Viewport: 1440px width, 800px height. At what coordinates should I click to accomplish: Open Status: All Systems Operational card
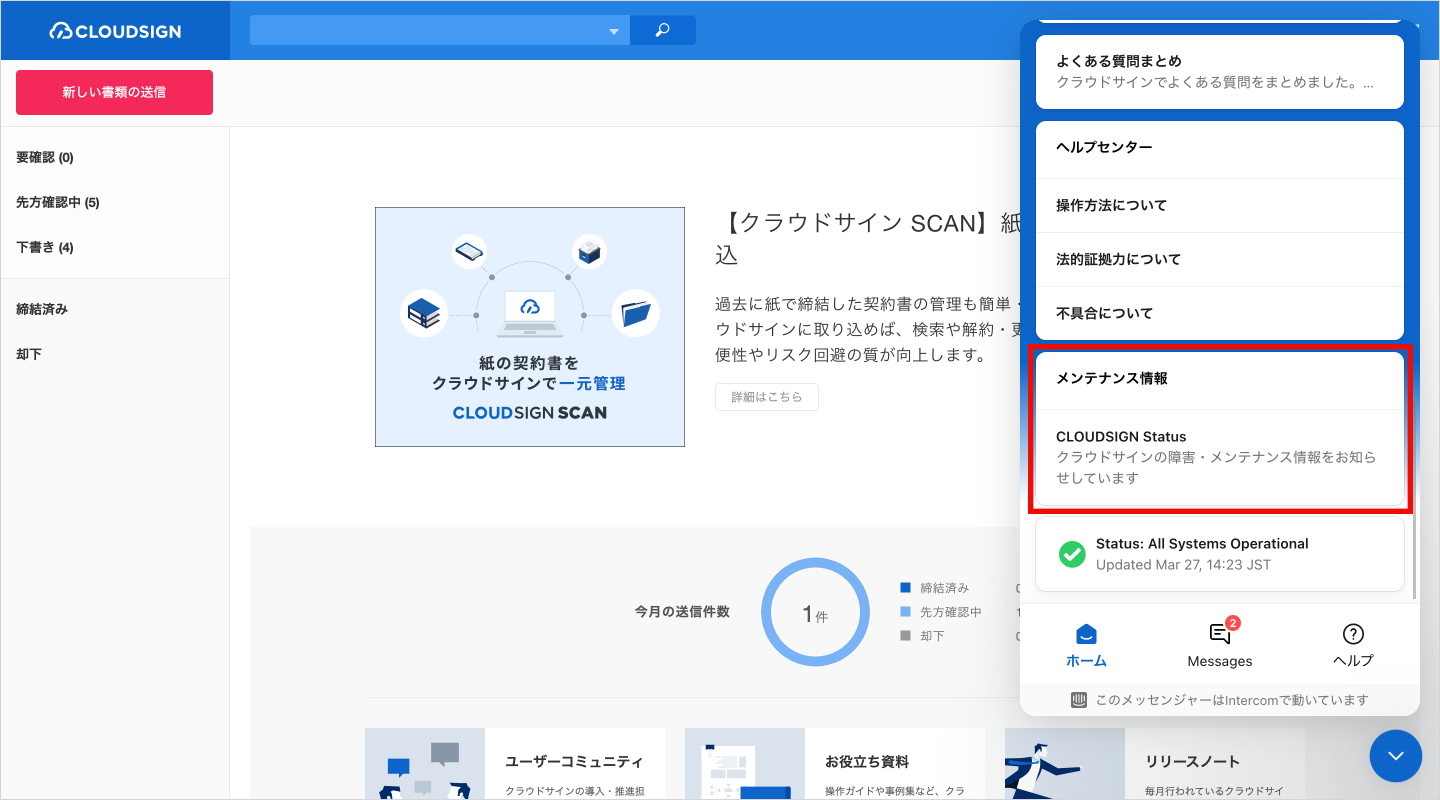point(1220,554)
